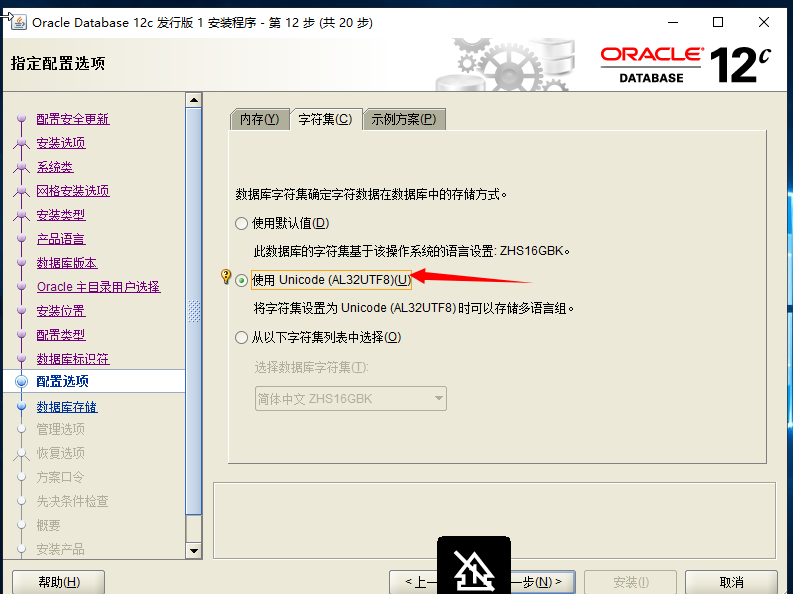This screenshot has height=594, width=793.
Task: Close the Oracle installer window
Action: click(x=764, y=22)
